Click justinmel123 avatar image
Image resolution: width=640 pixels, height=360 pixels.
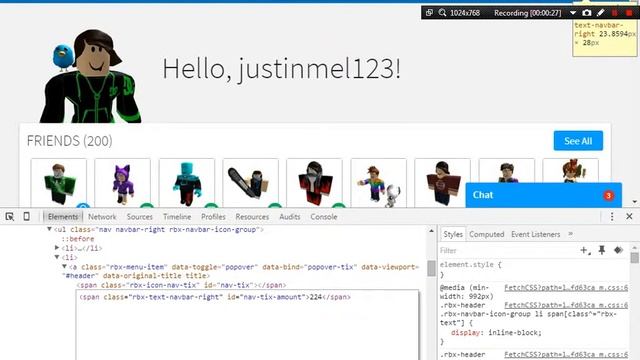(91, 76)
